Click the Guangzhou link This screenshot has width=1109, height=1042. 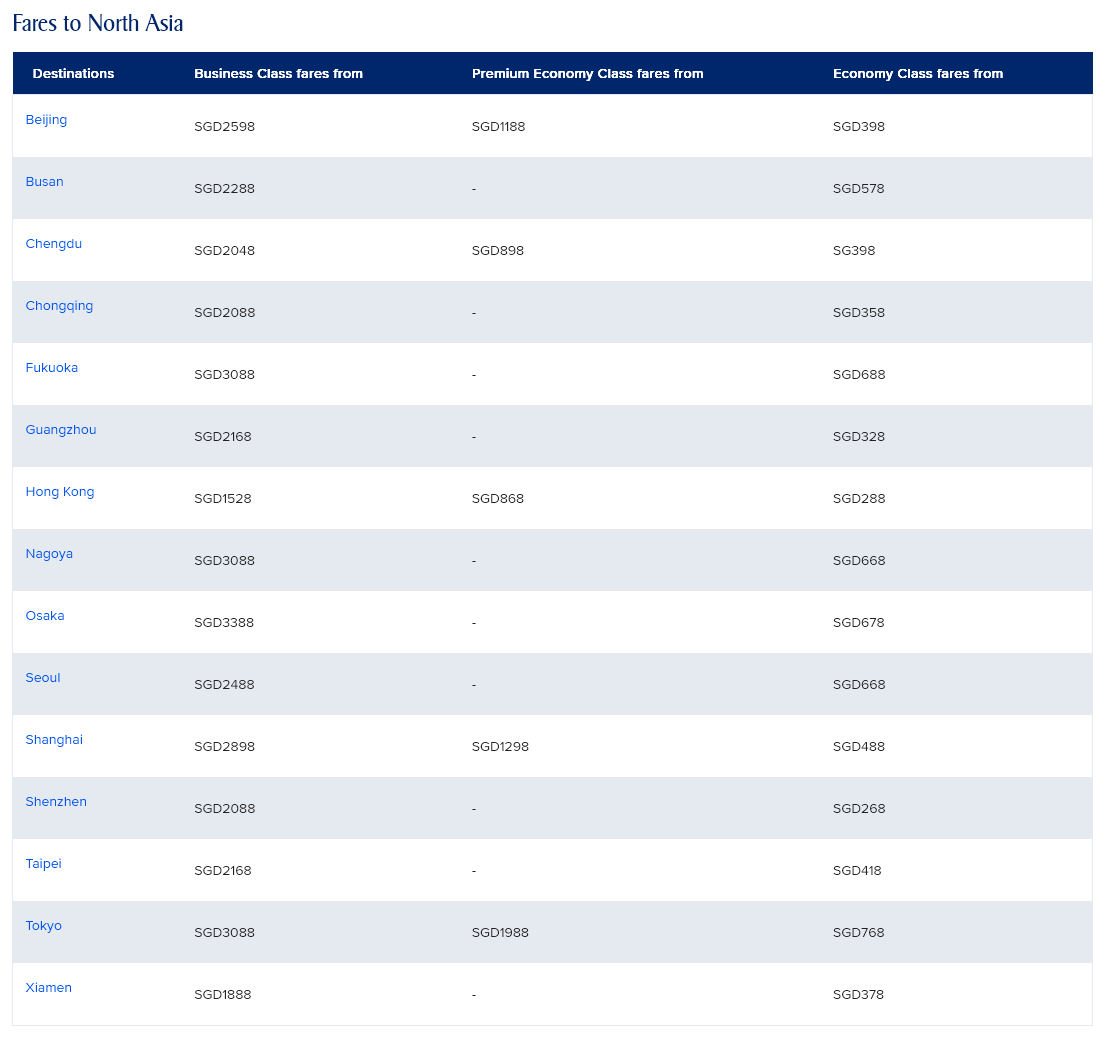click(x=61, y=430)
